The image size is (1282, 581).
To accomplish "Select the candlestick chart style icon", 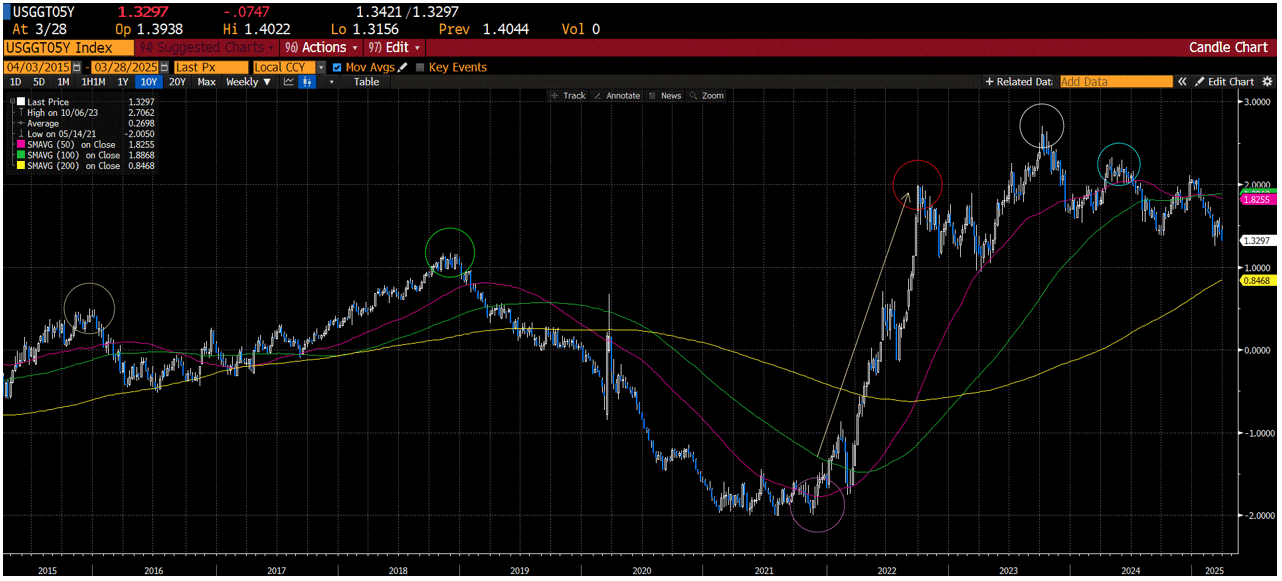I will 305,82.
